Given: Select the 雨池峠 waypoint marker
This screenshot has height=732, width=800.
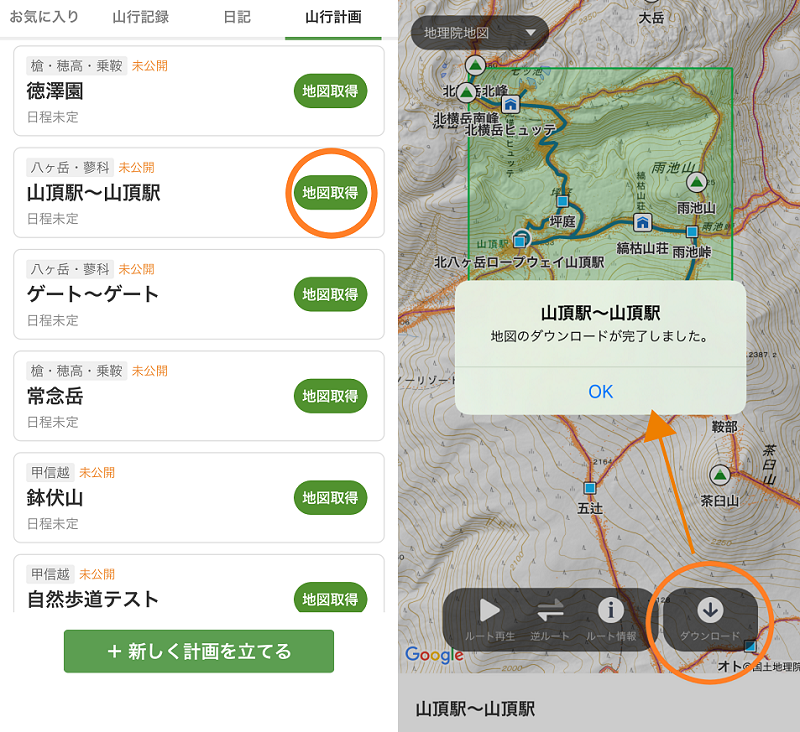Looking at the screenshot, I should coord(692,232).
